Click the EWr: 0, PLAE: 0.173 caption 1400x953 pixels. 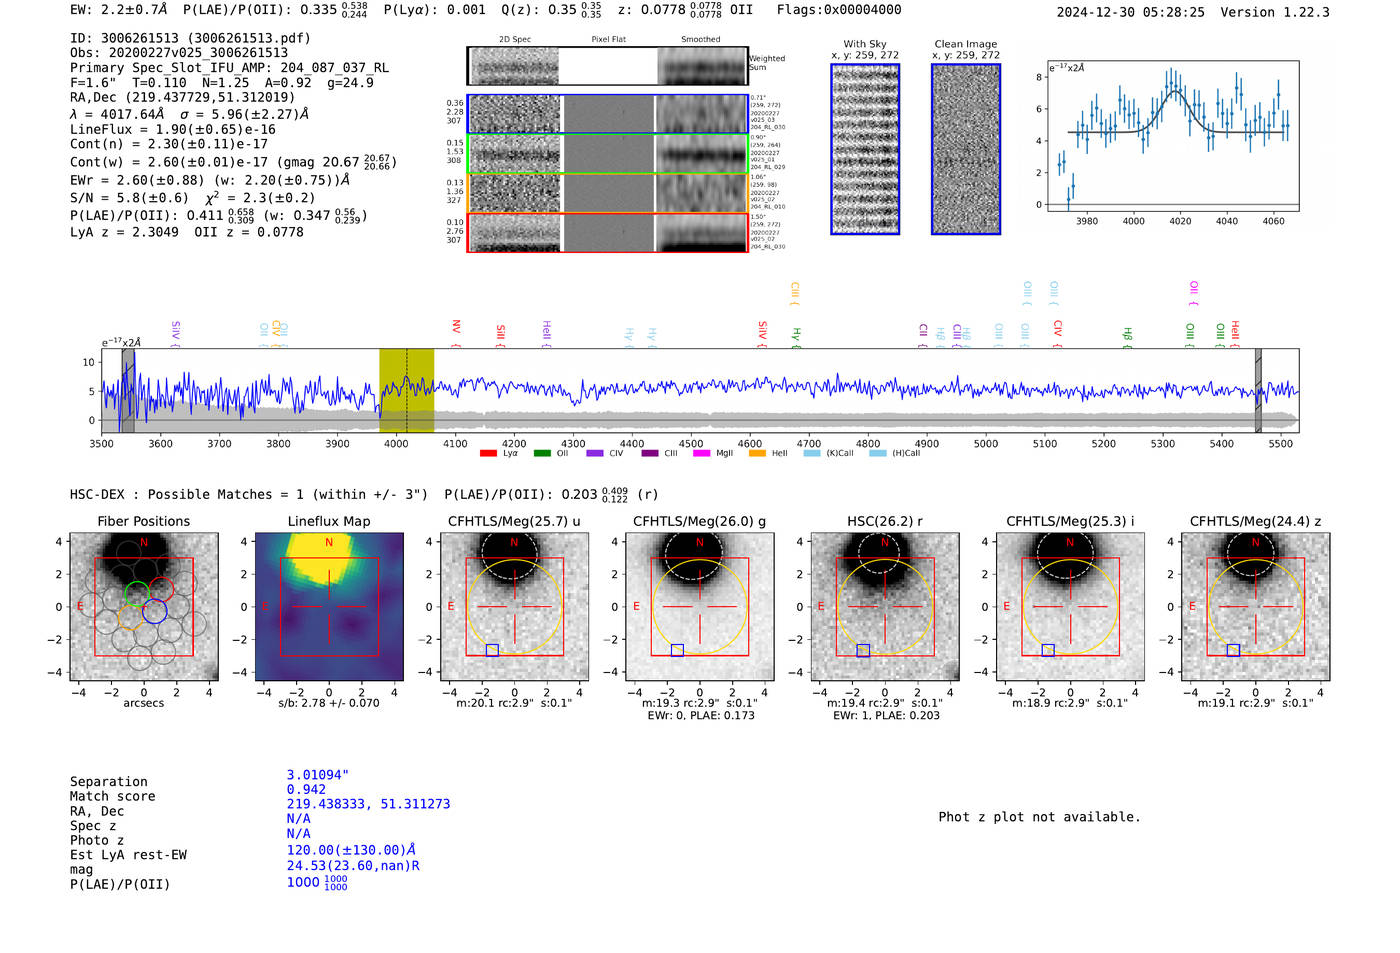[x=701, y=716]
